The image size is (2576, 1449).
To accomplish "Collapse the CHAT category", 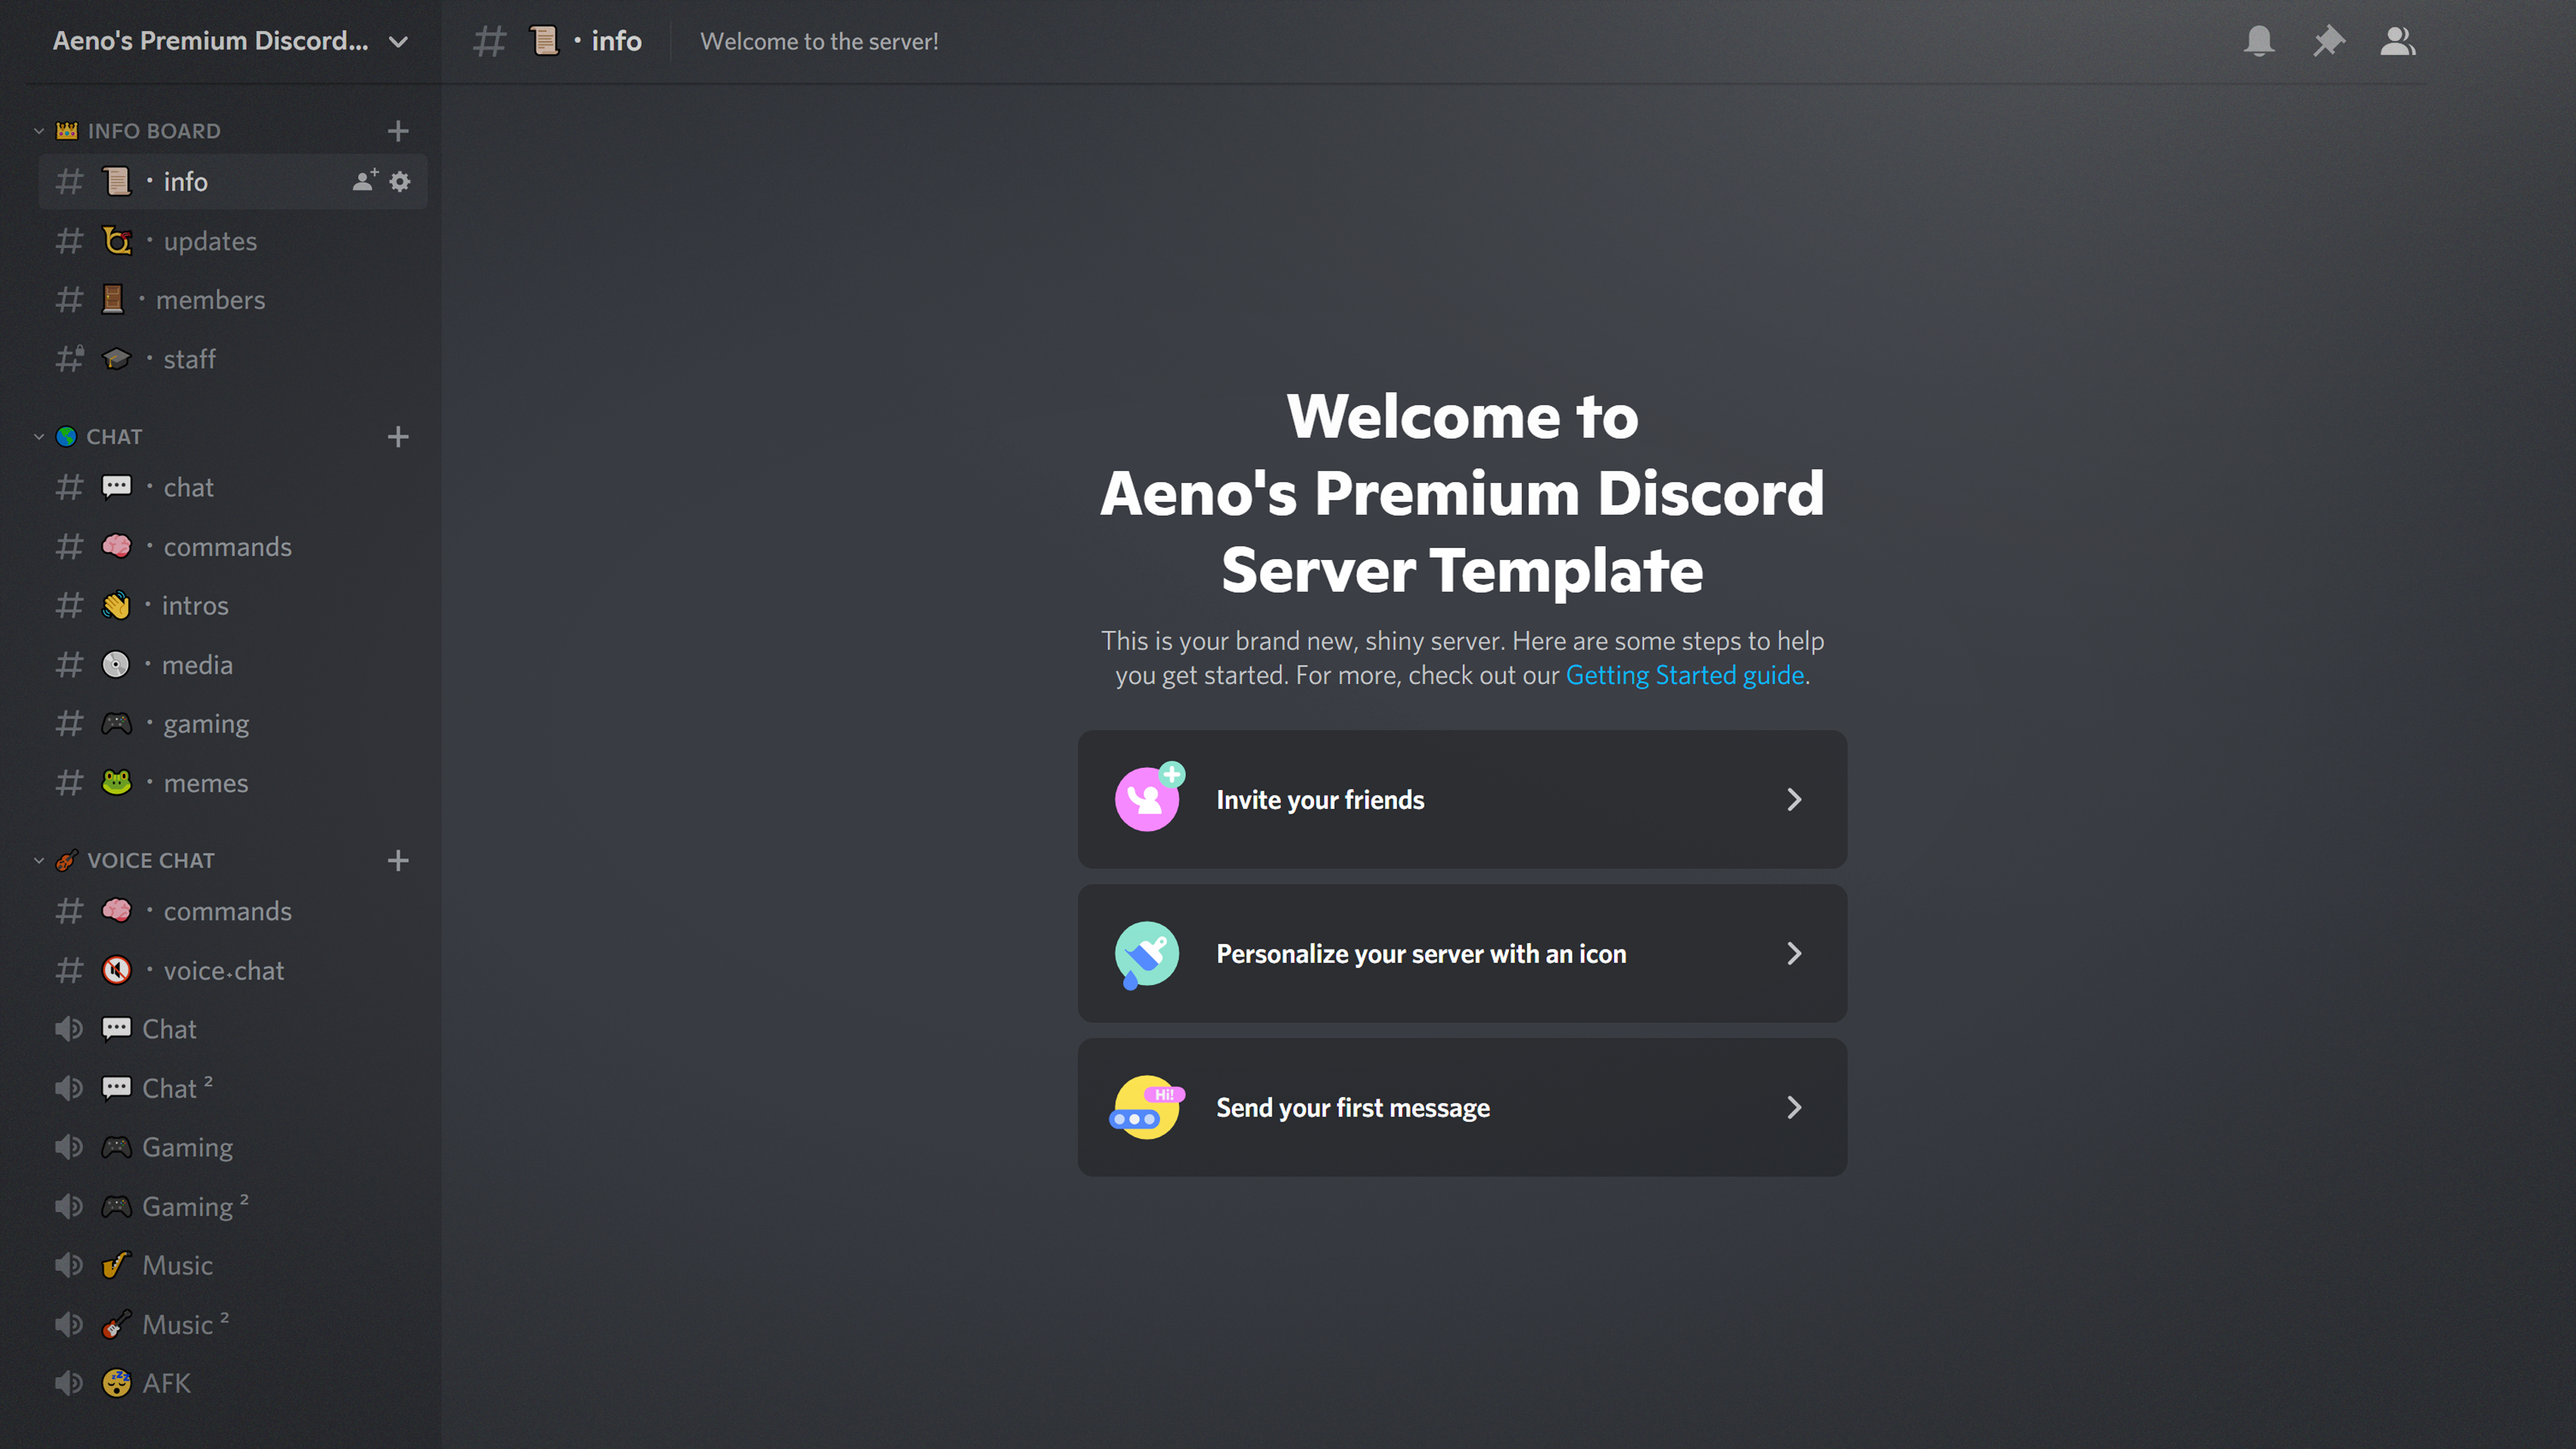I will (113, 437).
